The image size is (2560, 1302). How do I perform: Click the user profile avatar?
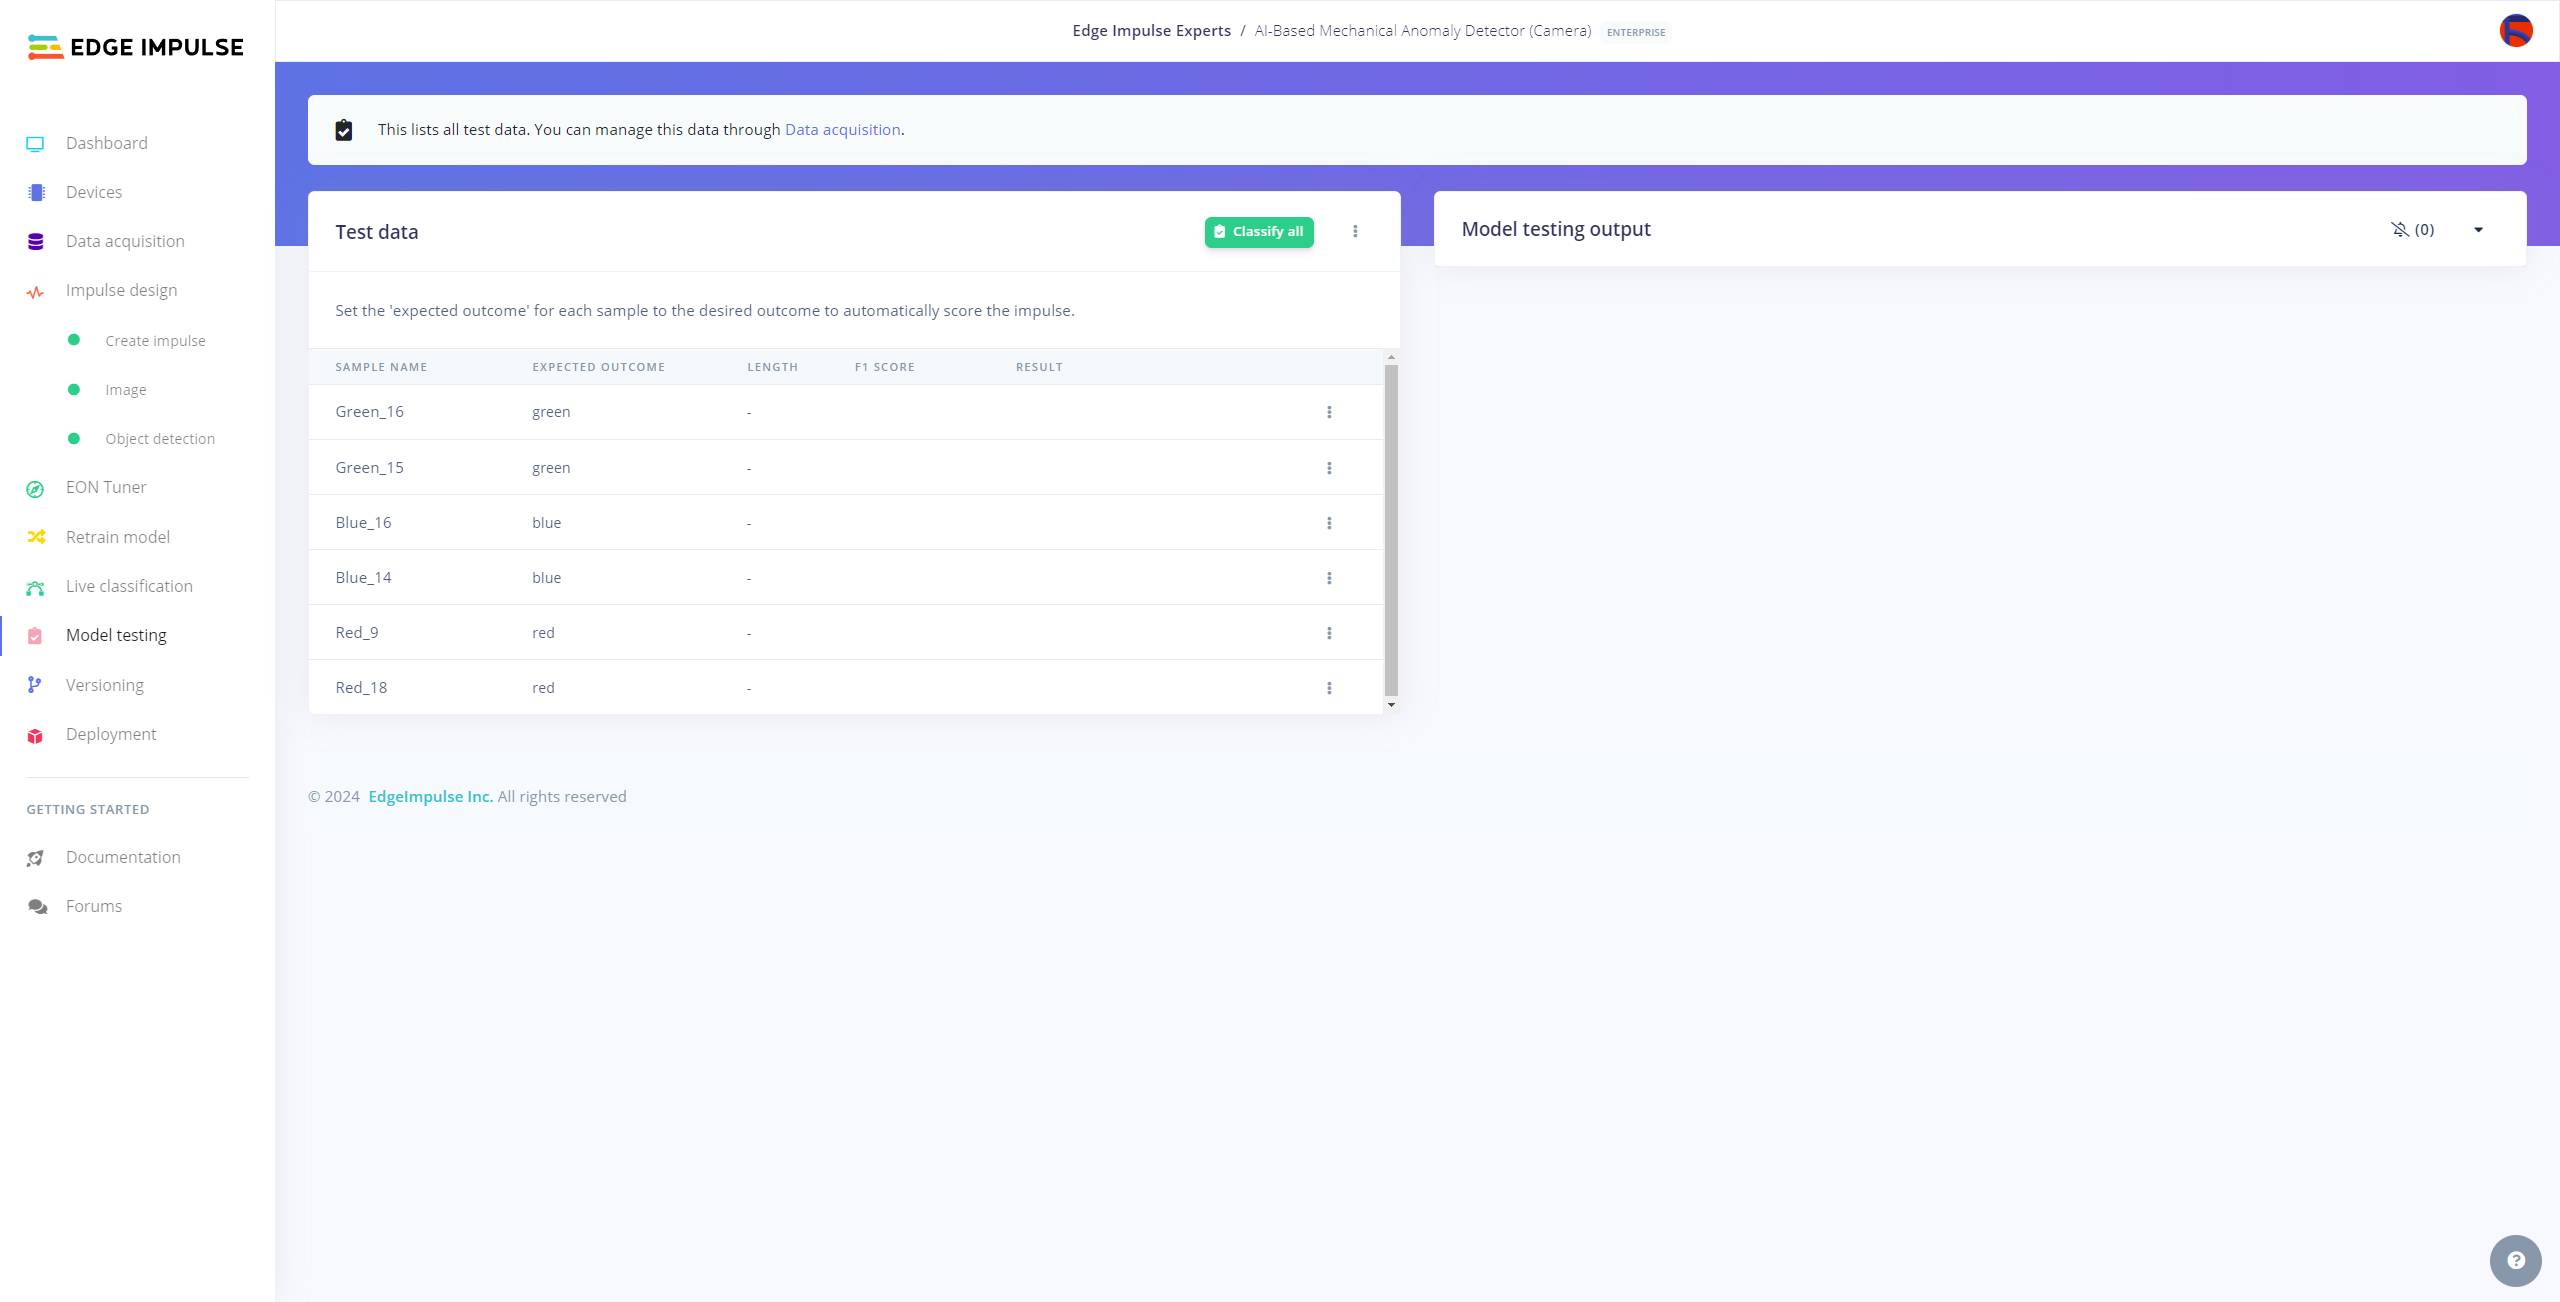pyautogui.click(x=2515, y=31)
